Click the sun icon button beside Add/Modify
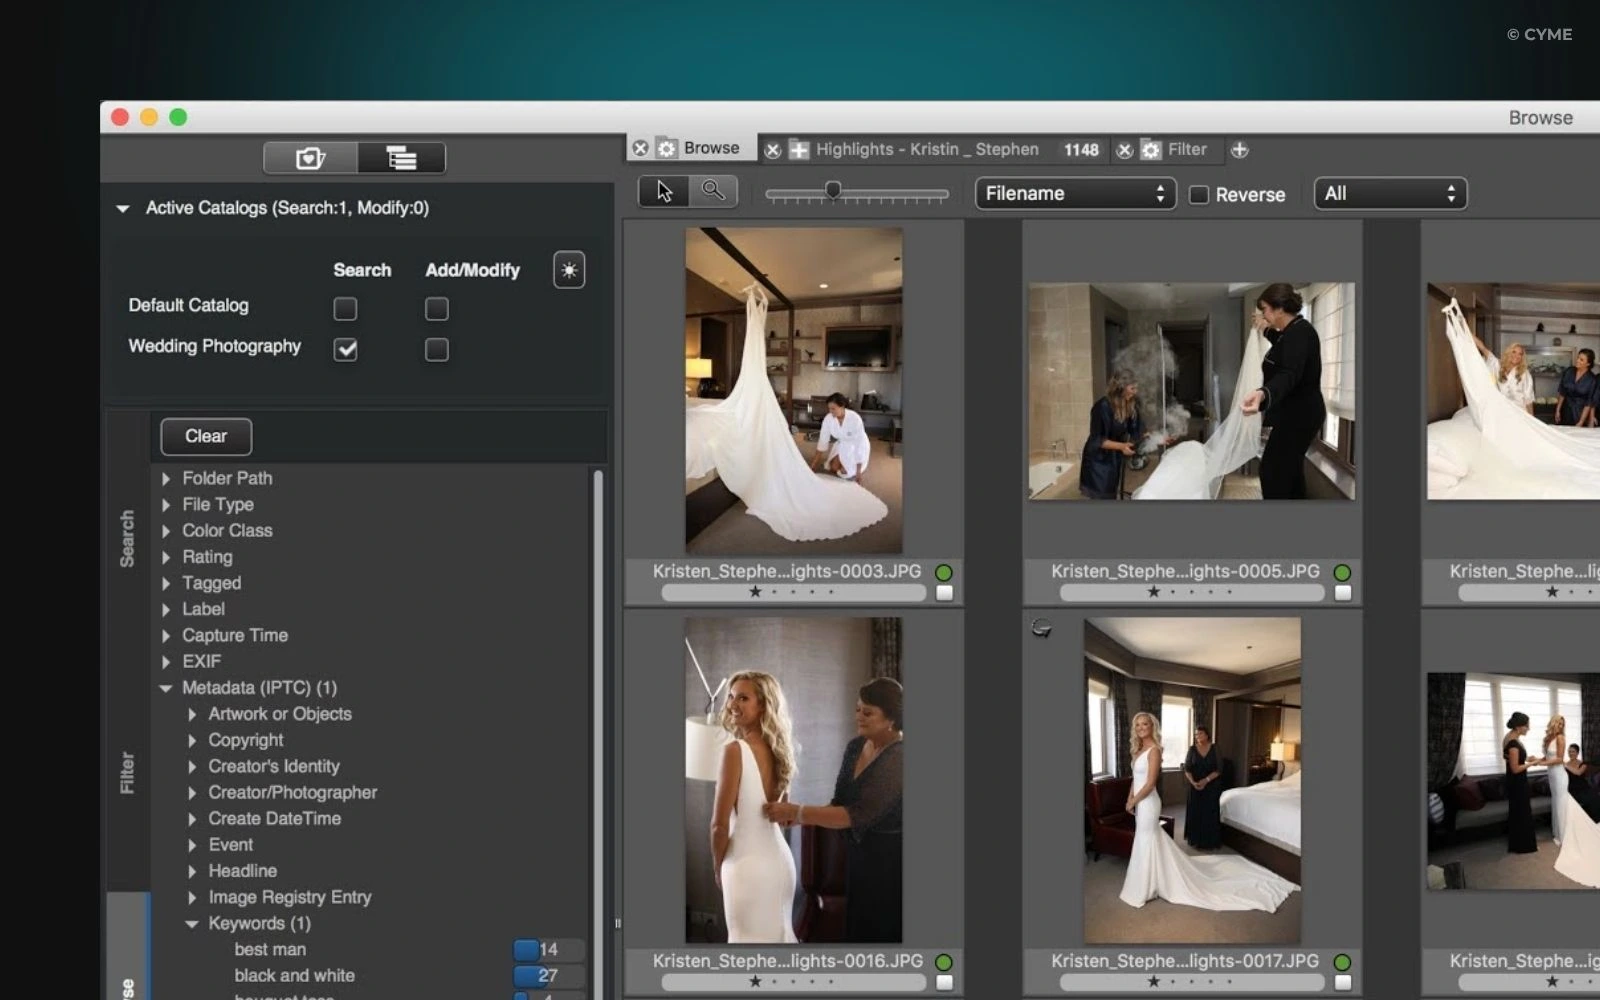The width and height of the screenshot is (1600, 1000). 569,270
